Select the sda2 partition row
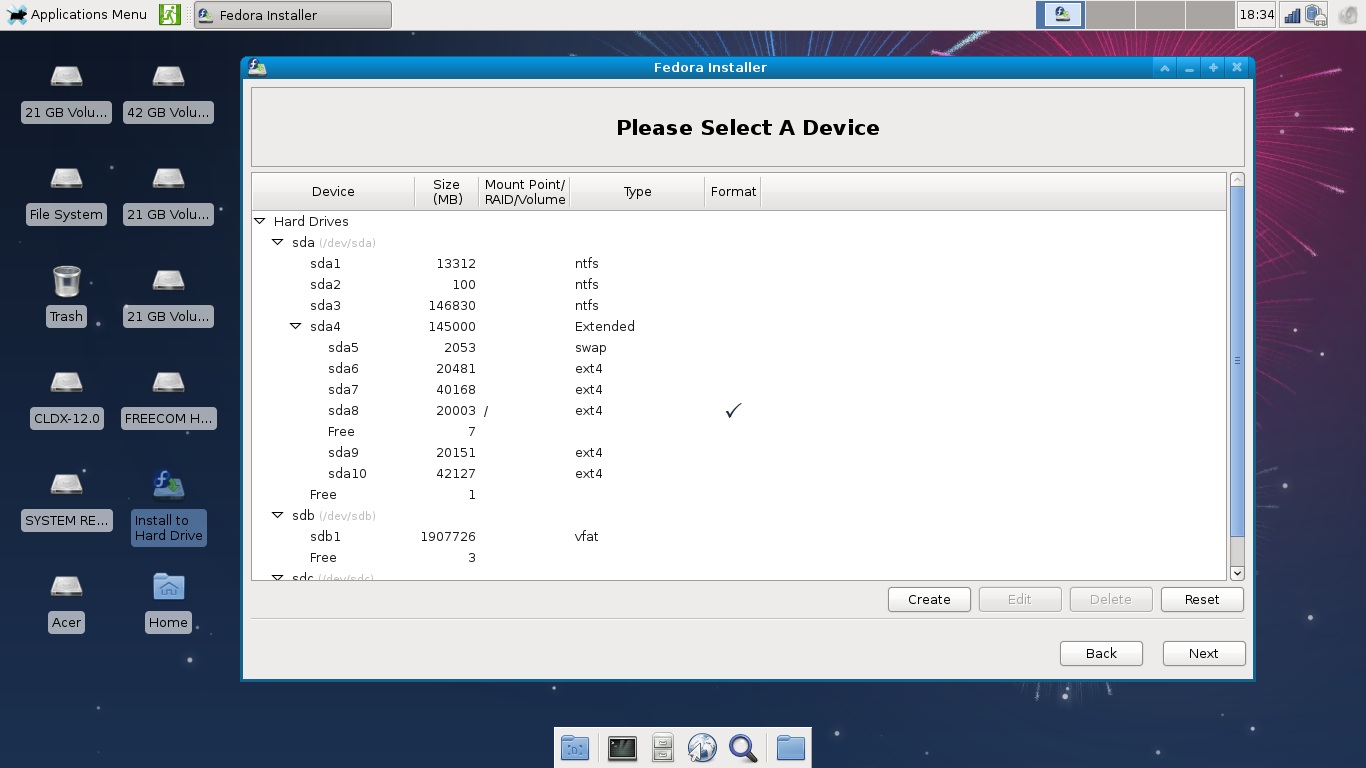Screen dimensions: 1366x768 tap(738, 284)
